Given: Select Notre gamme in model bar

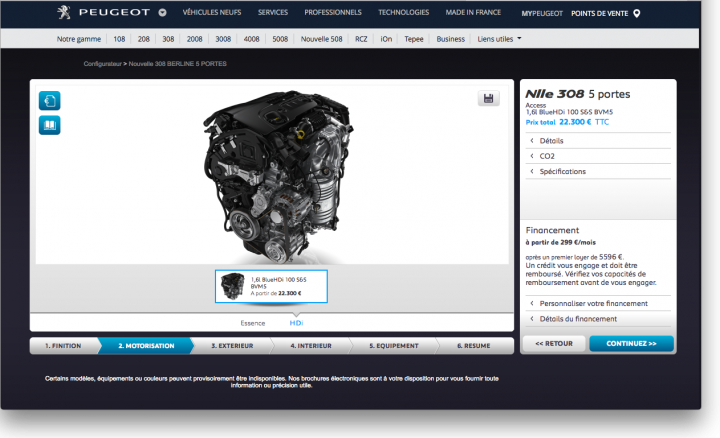Looking at the screenshot, I should point(79,39).
